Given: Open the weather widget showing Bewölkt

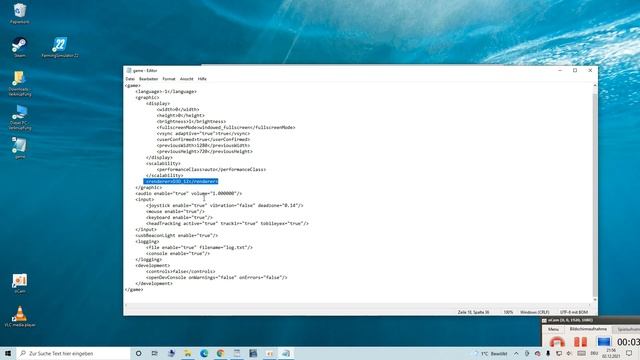Looking at the screenshot, I should (x=491, y=353).
